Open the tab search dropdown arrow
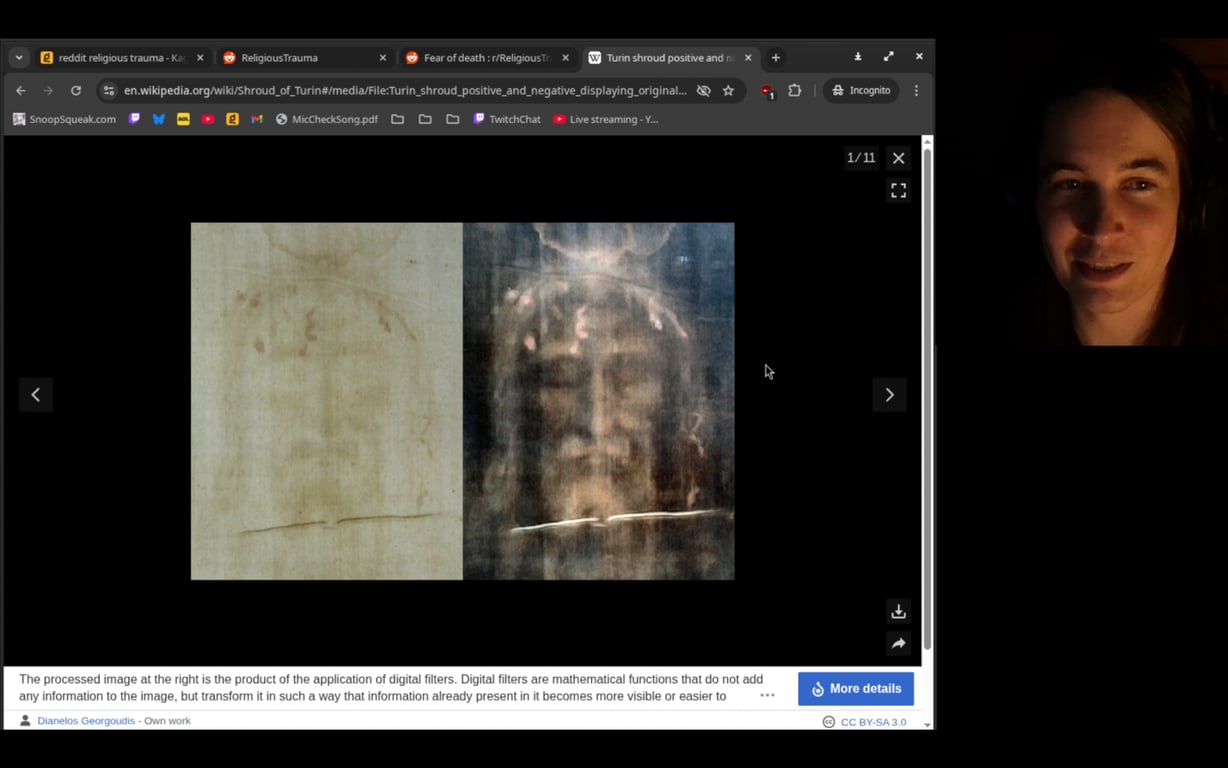The height and width of the screenshot is (768, 1228). coord(18,58)
